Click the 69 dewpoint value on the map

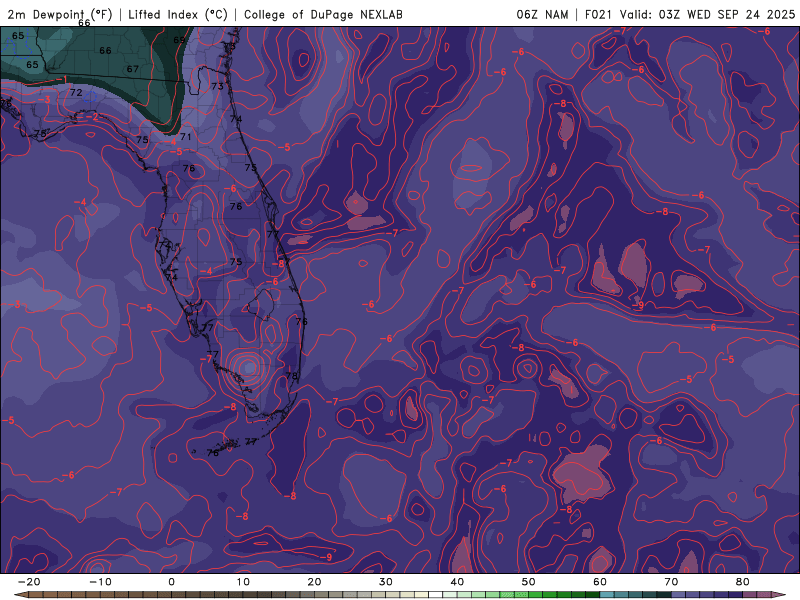click(179, 40)
